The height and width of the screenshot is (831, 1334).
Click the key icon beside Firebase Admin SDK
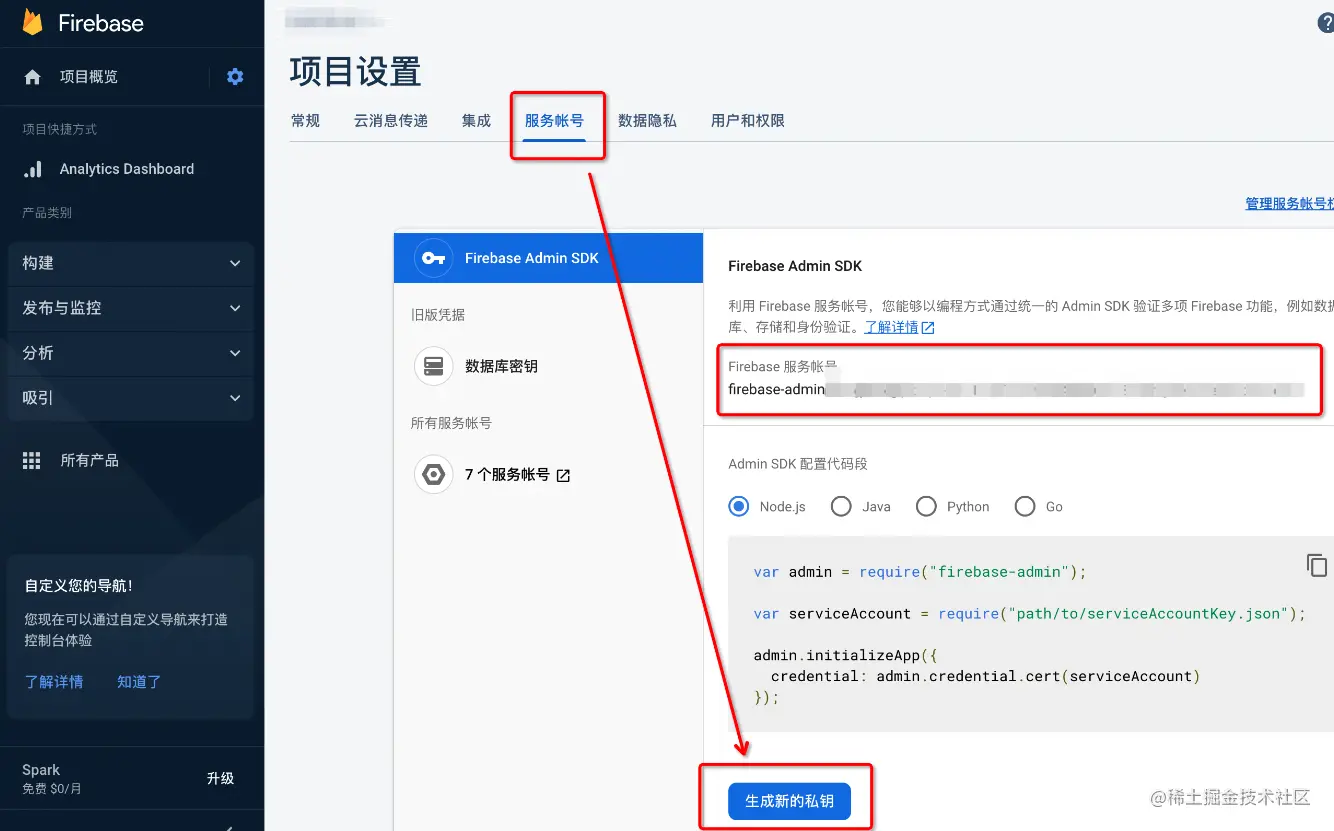pyautogui.click(x=433, y=258)
